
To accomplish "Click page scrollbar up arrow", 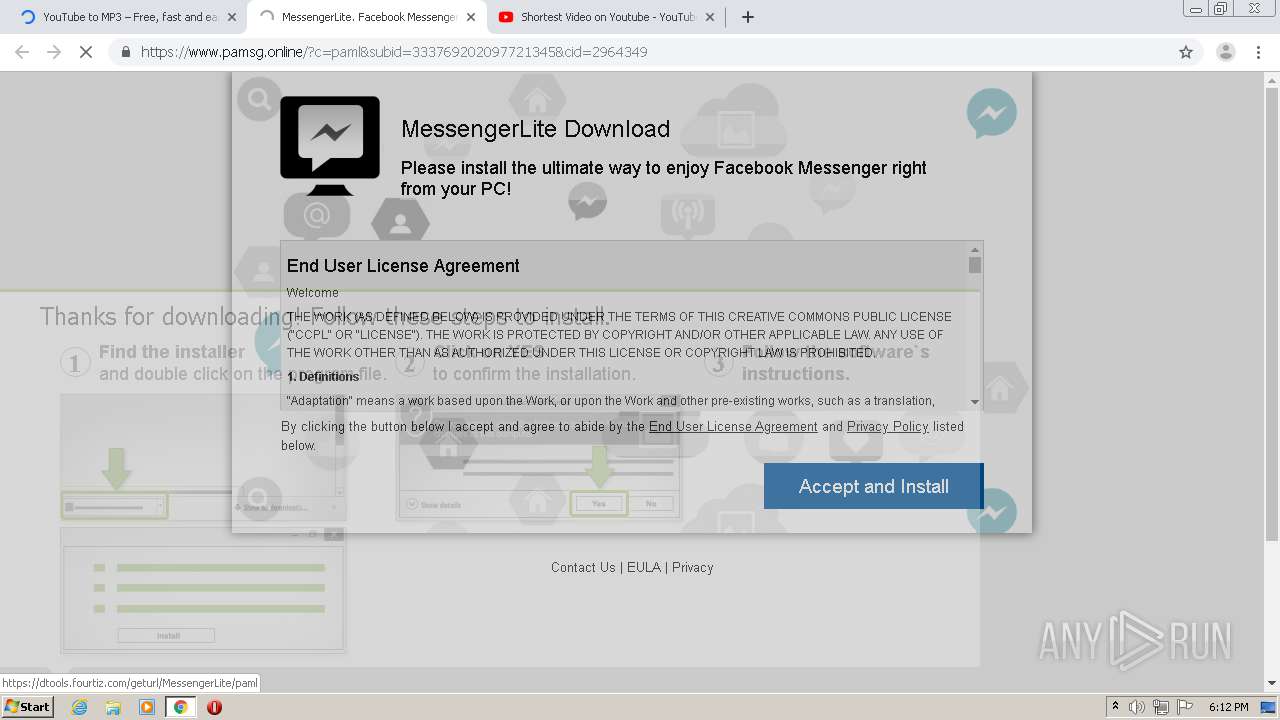I will pyautogui.click(x=1272, y=79).
